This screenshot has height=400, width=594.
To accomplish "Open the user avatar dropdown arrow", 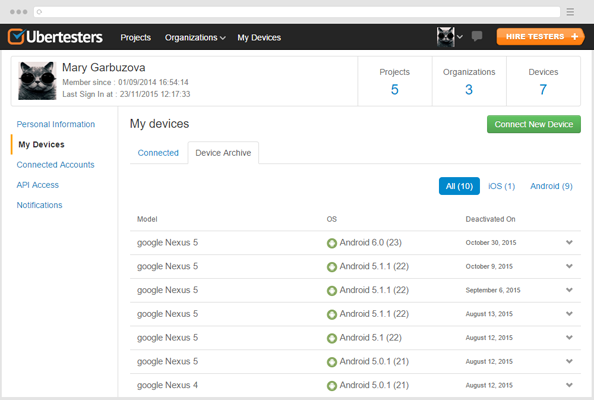I will tap(460, 37).
